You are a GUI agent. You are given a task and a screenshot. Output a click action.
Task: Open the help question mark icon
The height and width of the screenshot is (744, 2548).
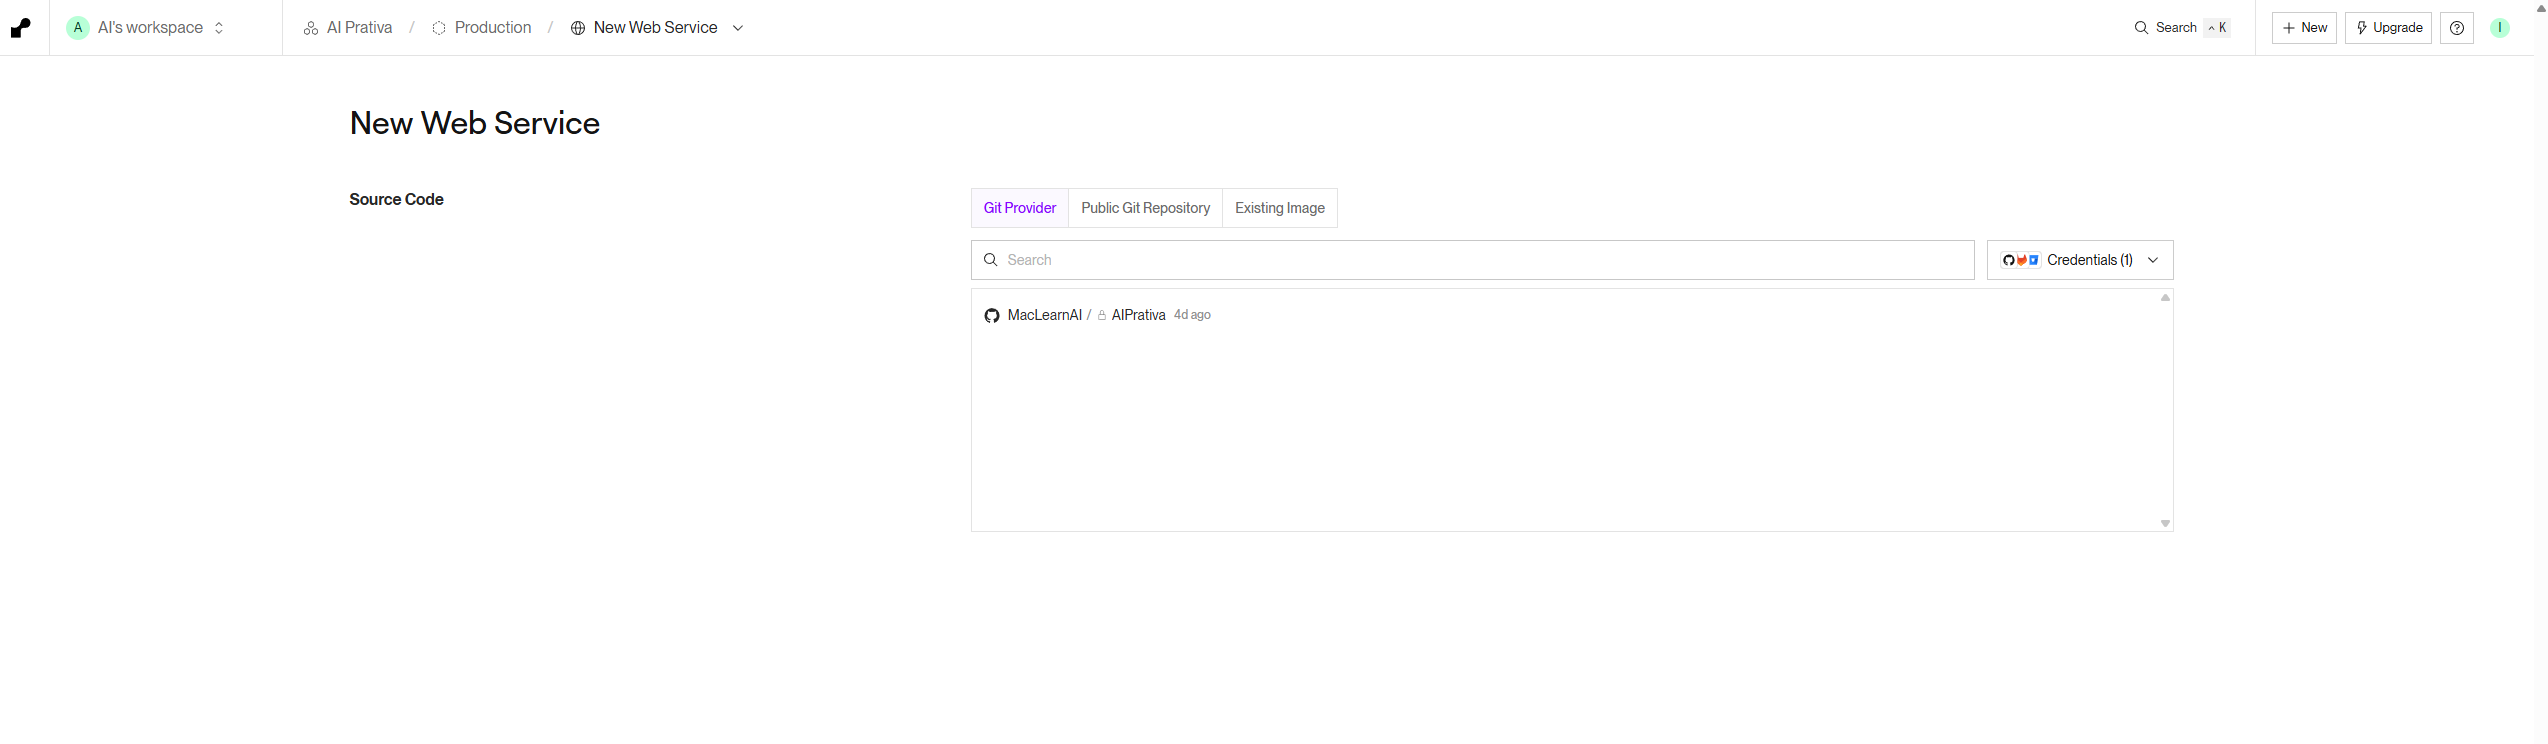click(2456, 28)
